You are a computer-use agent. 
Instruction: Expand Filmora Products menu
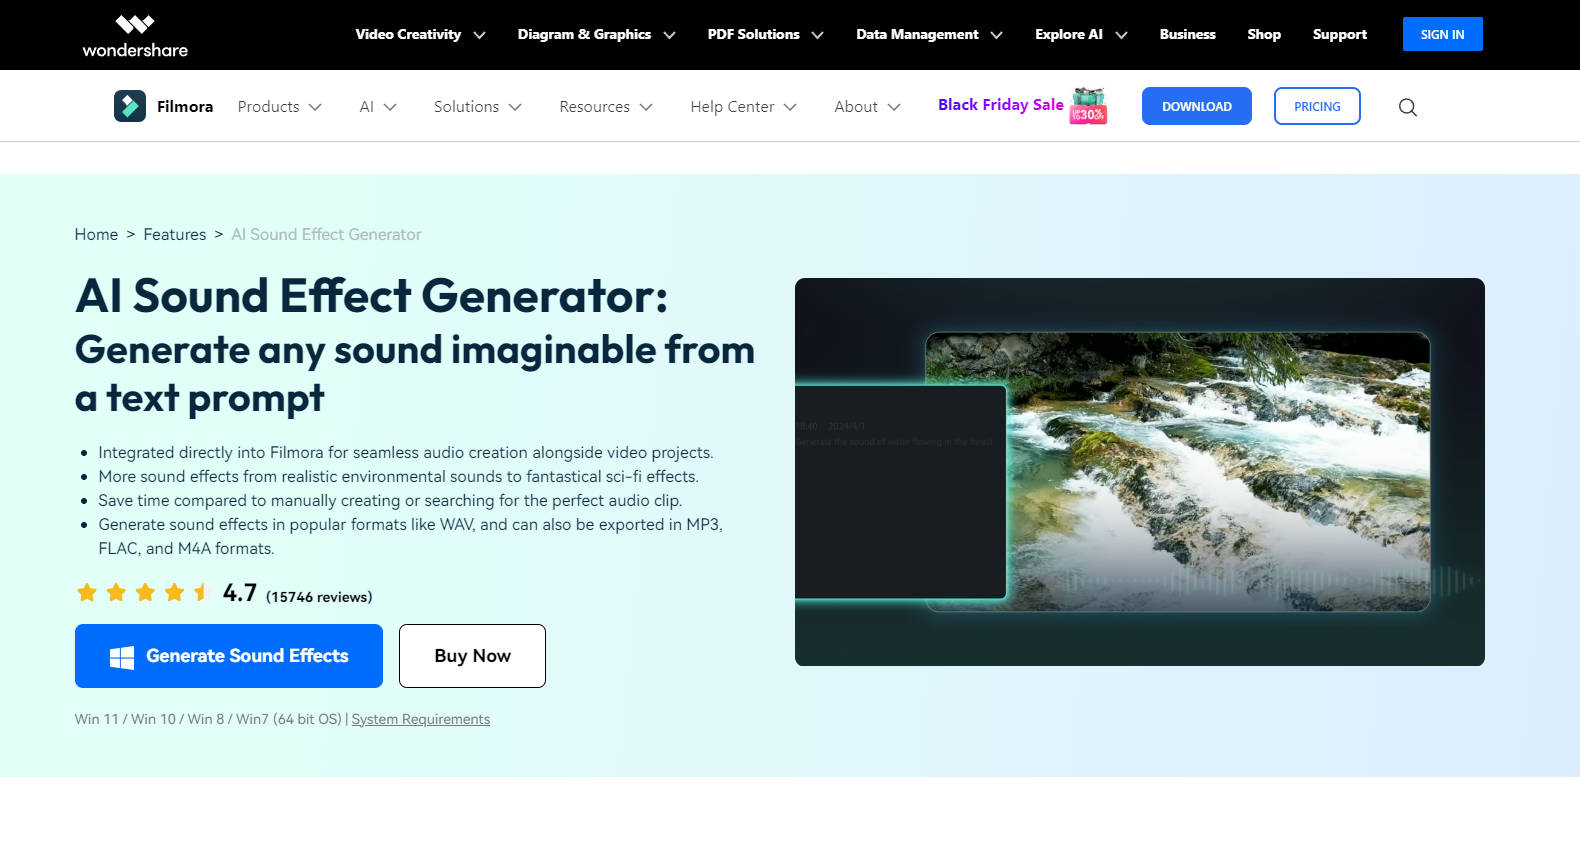(279, 107)
